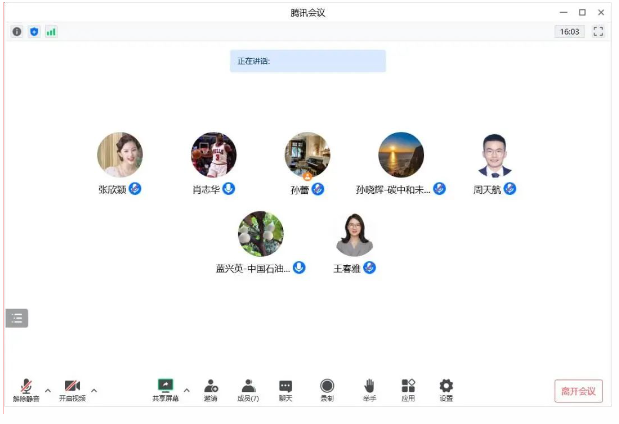Click the 16:03 meeting timer
Screen dimensions: 619x424
pos(570,32)
